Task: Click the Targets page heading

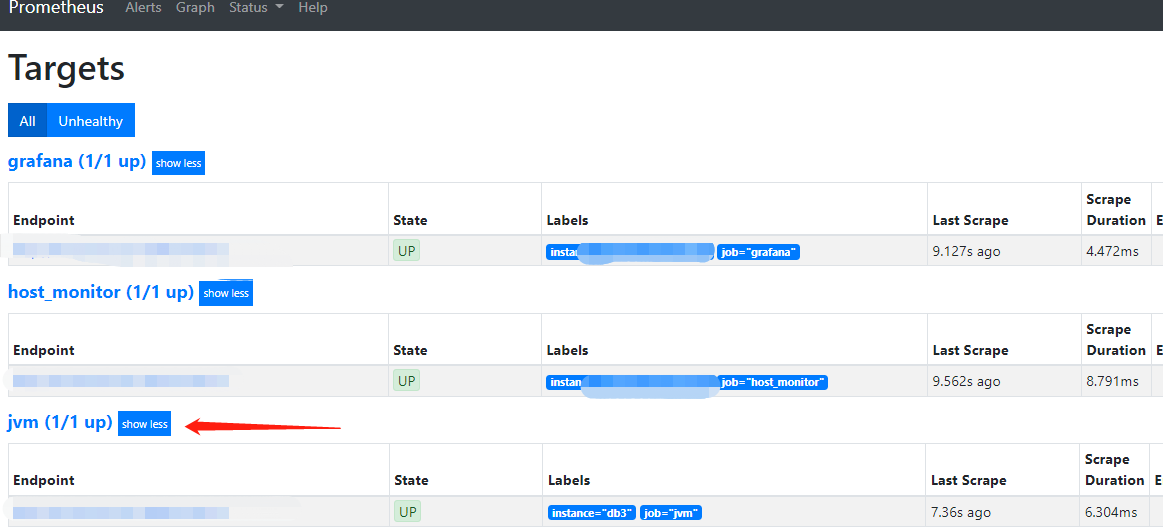Action: click(x=66, y=69)
